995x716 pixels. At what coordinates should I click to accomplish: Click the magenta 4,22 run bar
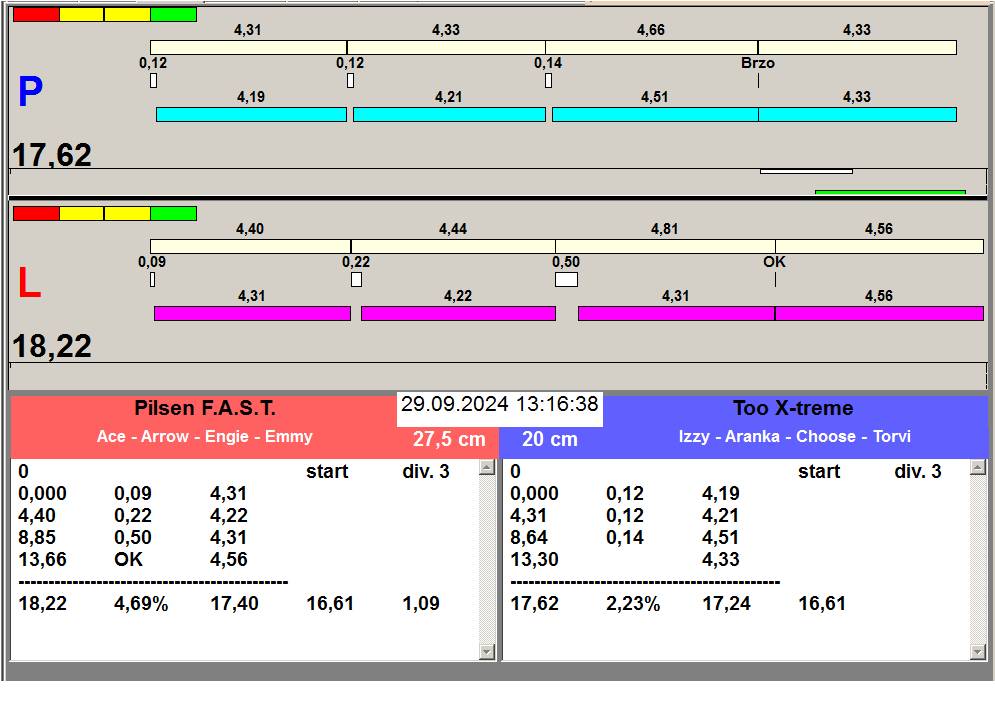coord(458,313)
